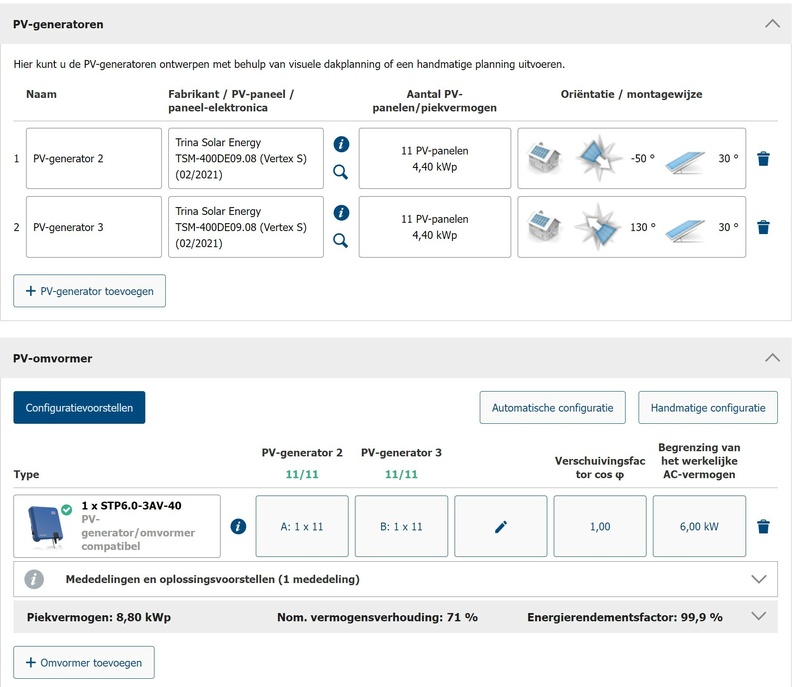Click PV-generator toevoegen button
800x687 pixels.
pyautogui.click(x=90, y=291)
